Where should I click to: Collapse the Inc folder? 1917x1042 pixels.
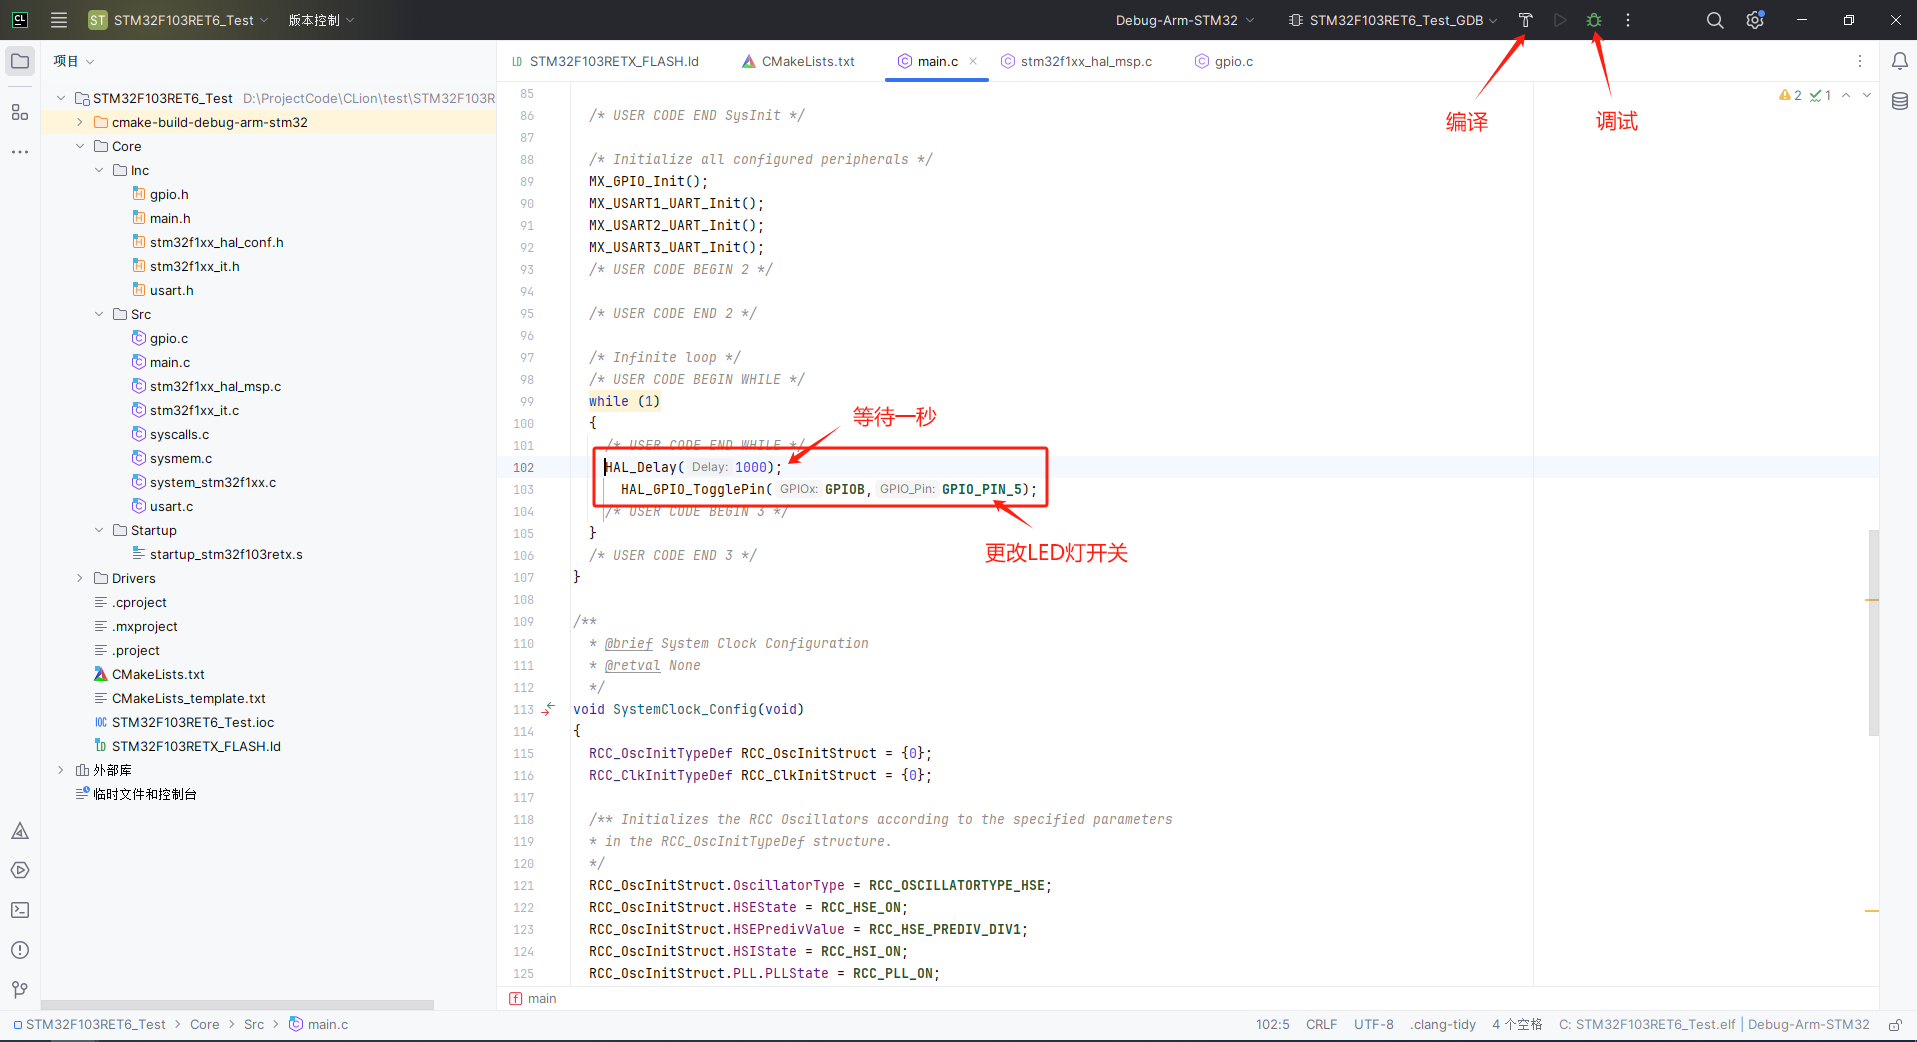tap(99, 170)
